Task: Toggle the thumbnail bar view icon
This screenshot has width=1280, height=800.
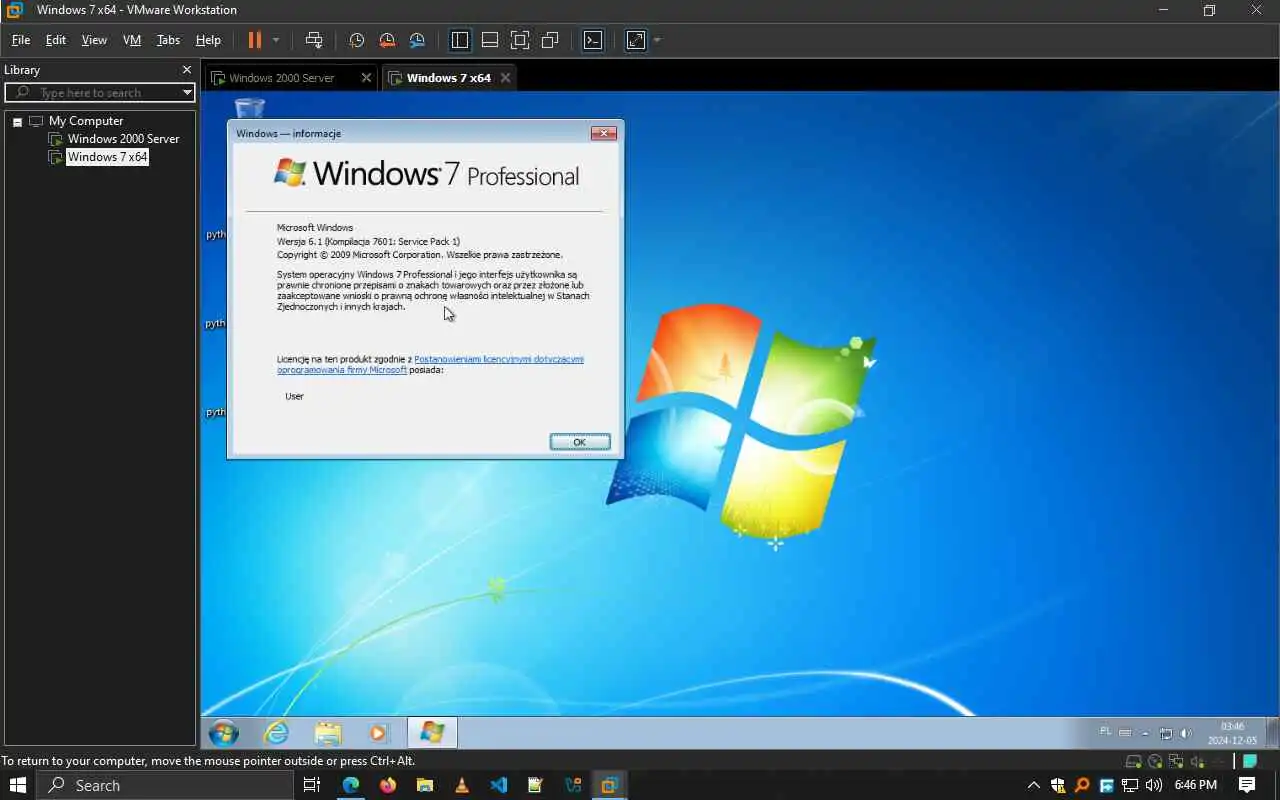Action: click(x=490, y=40)
